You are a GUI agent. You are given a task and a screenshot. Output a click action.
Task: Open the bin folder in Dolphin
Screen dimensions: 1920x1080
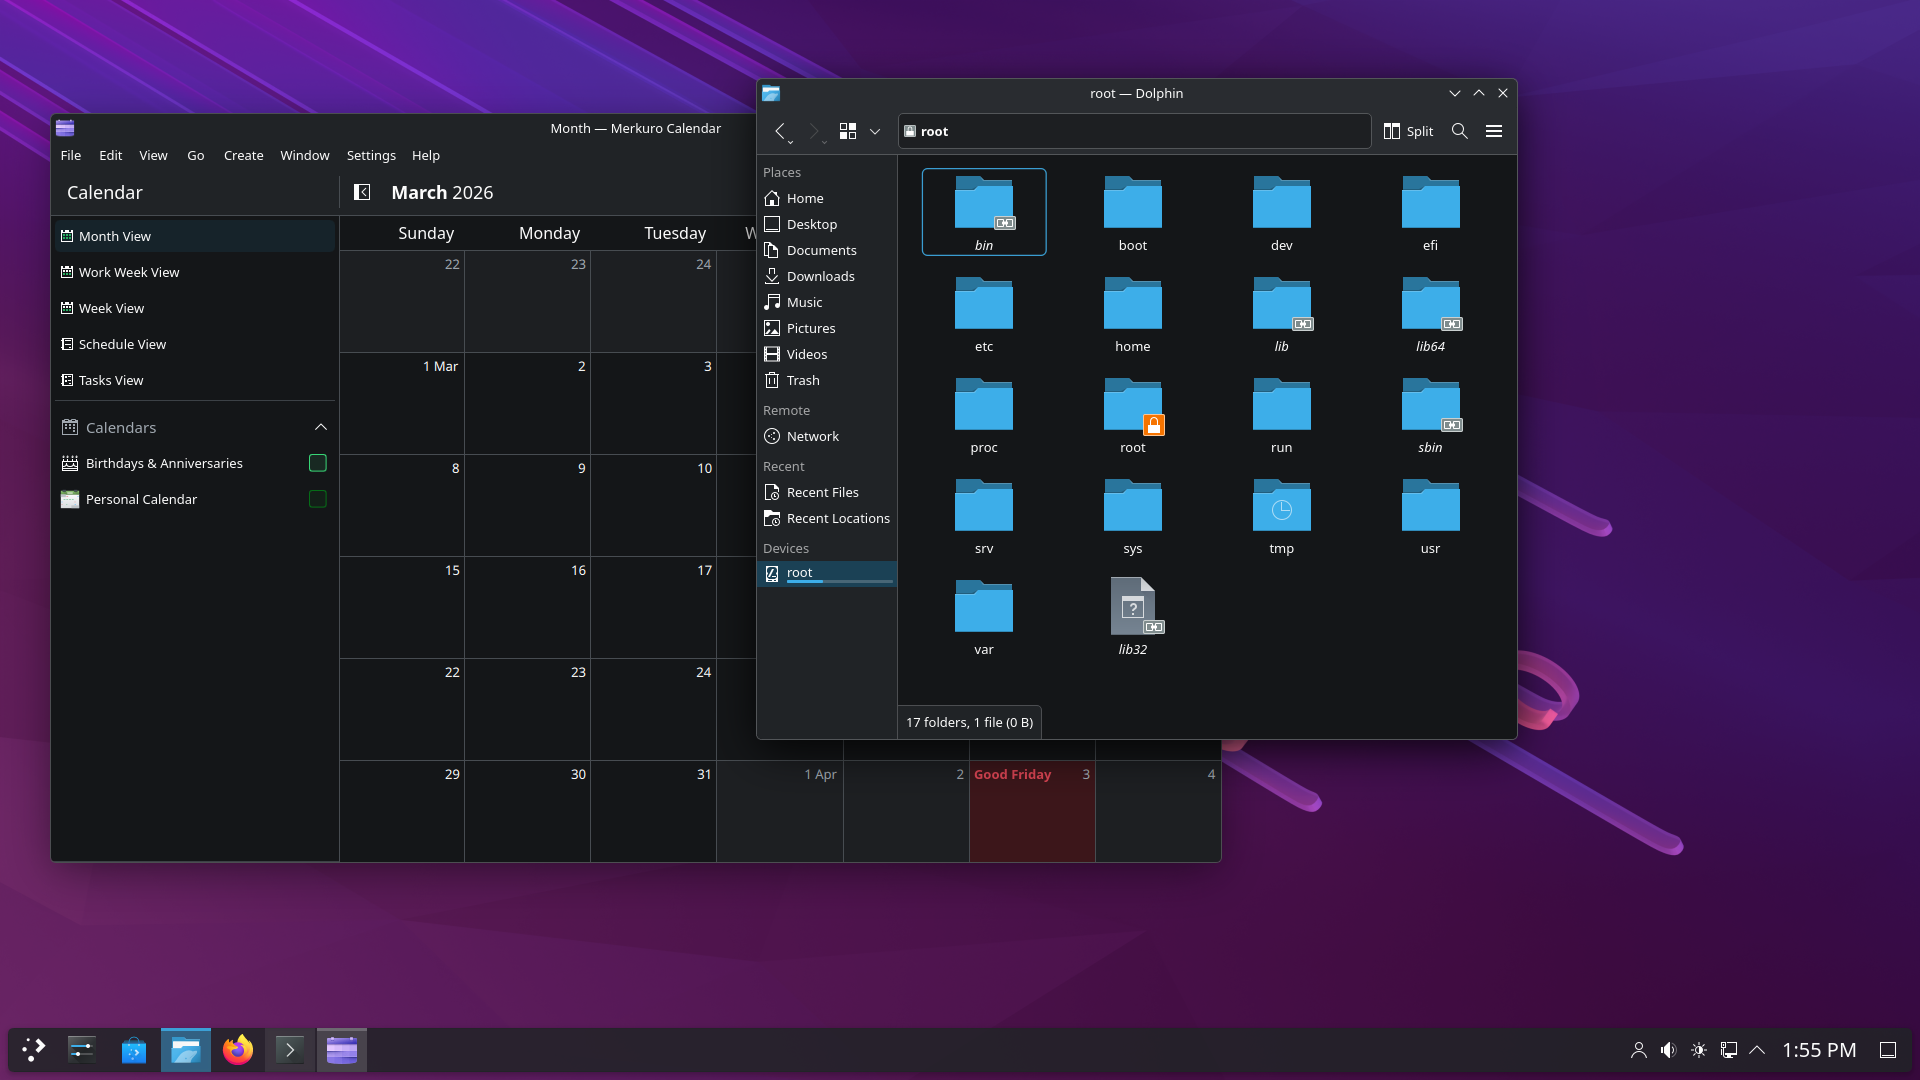[984, 212]
